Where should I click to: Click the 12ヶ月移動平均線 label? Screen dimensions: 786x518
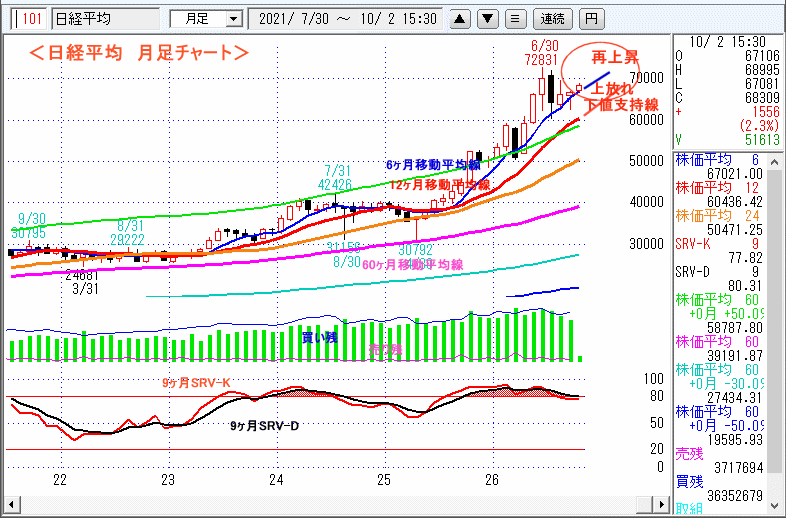[x=439, y=185]
